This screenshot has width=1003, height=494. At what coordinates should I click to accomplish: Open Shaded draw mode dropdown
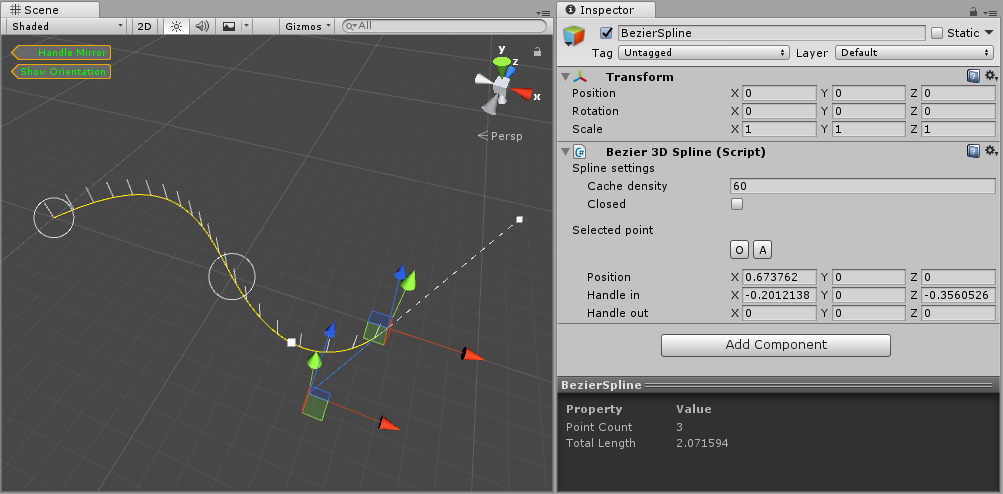(x=67, y=26)
